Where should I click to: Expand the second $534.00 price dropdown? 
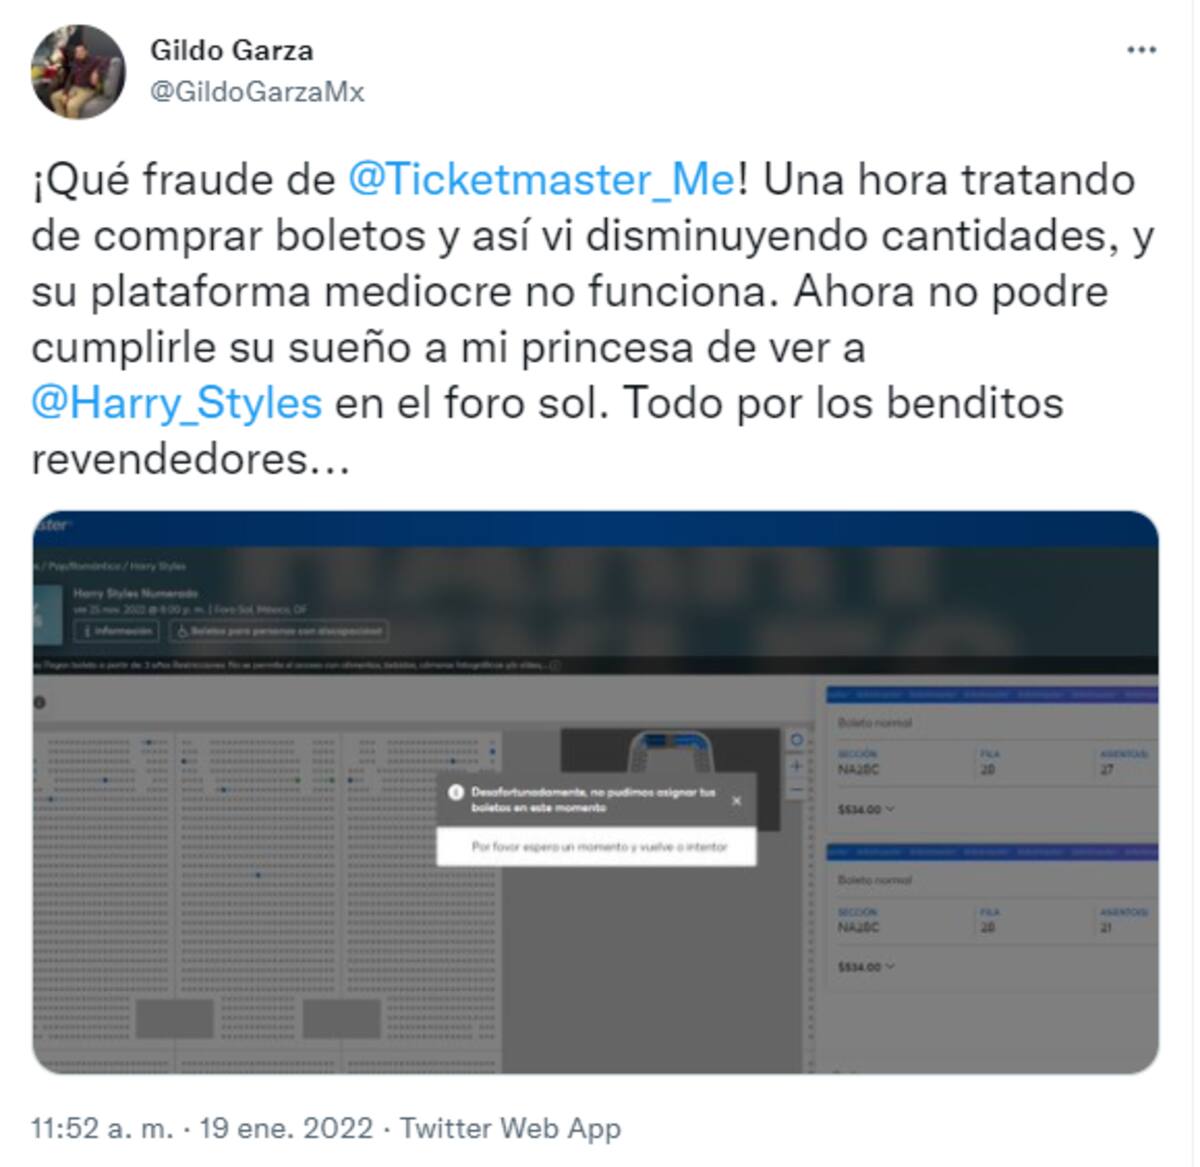866,967
